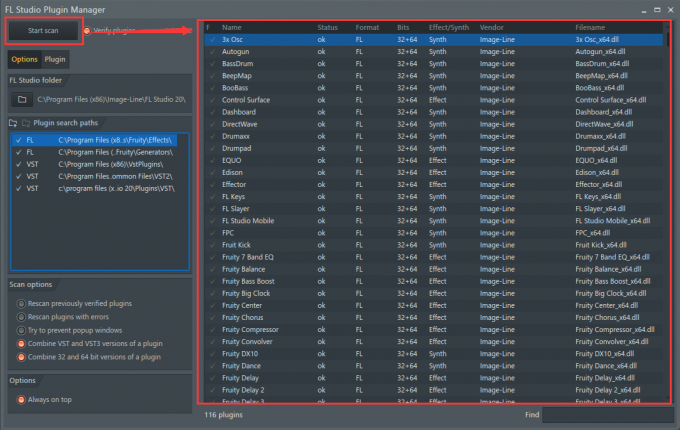This screenshot has width=680, height=430.
Task: Enable Rescan plugins with errors
Action: click(x=21, y=317)
